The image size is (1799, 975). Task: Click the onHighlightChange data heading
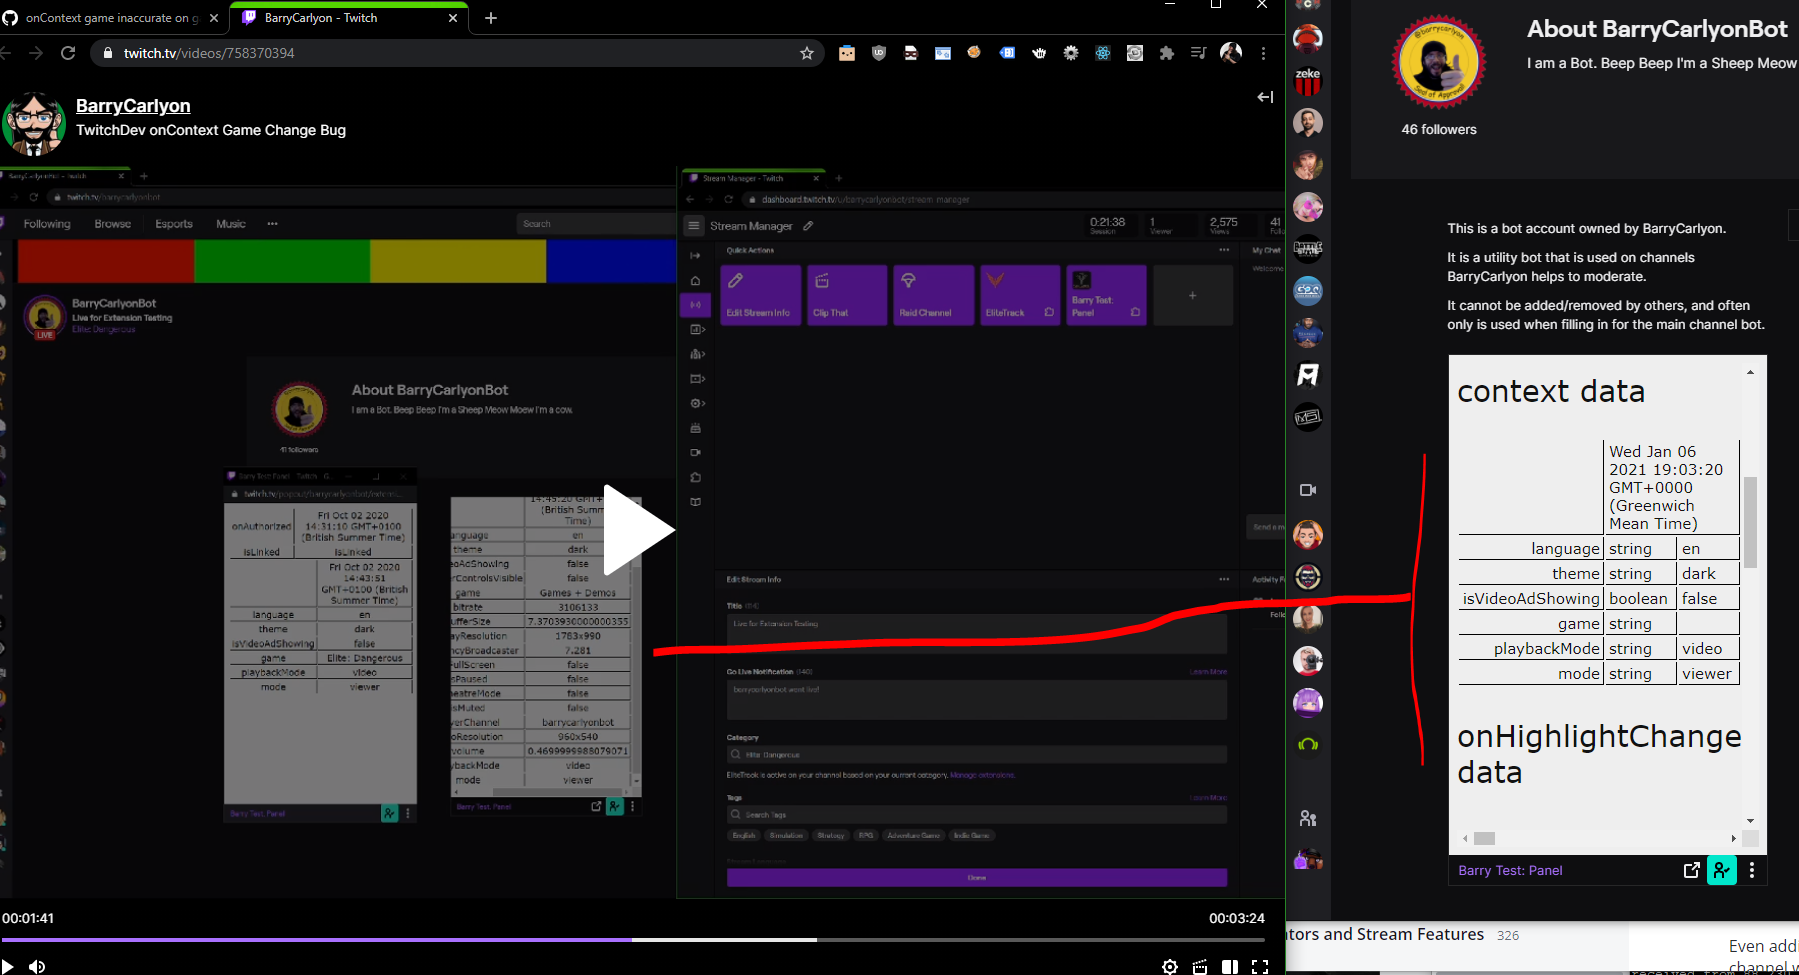coord(1599,754)
